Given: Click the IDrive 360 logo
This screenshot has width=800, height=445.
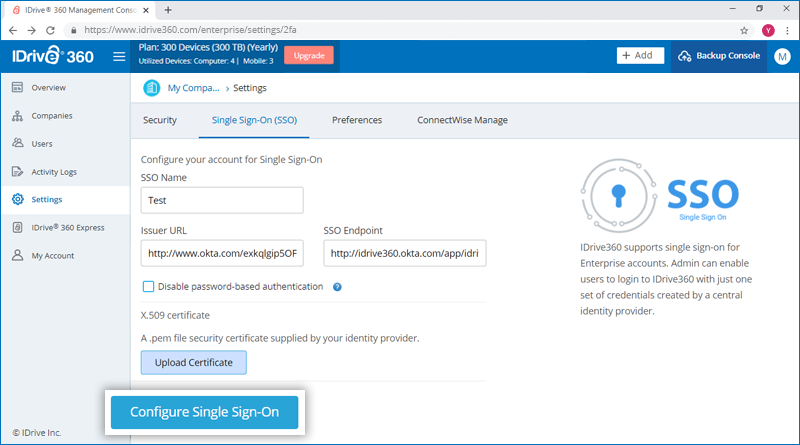Looking at the screenshot, I should (x=53, y=56).
